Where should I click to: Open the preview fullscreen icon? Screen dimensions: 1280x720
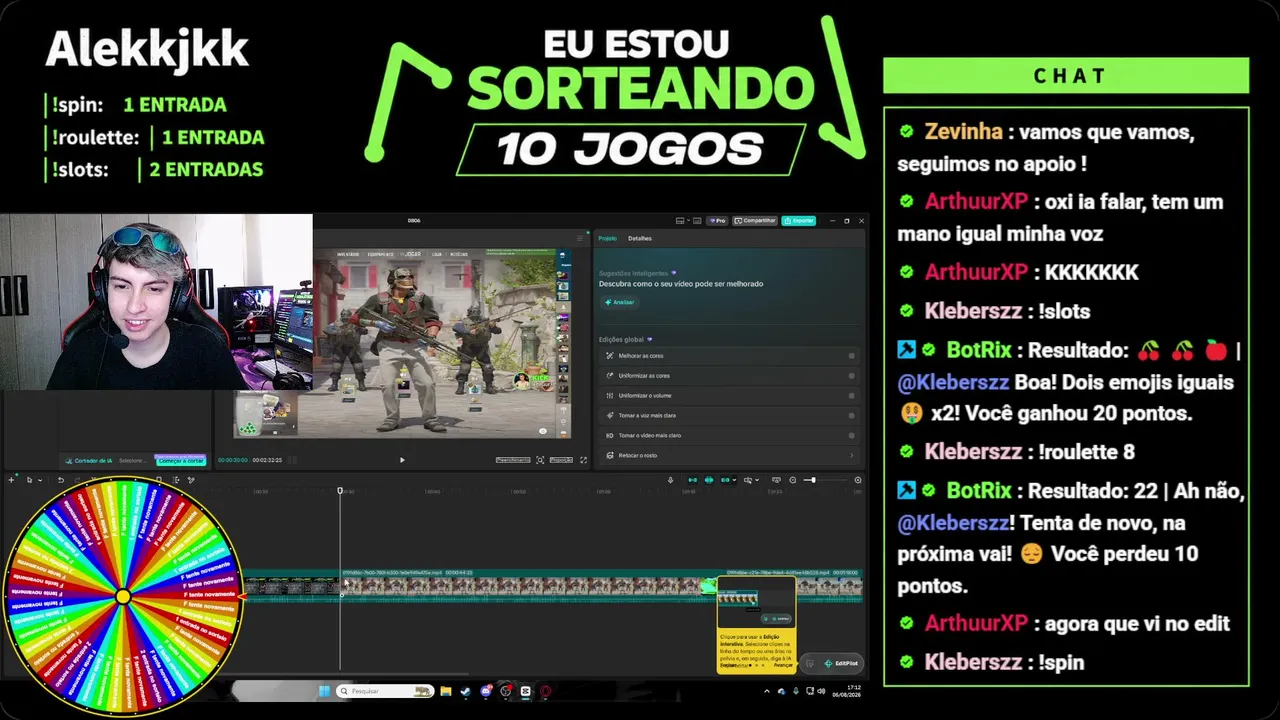584,460
